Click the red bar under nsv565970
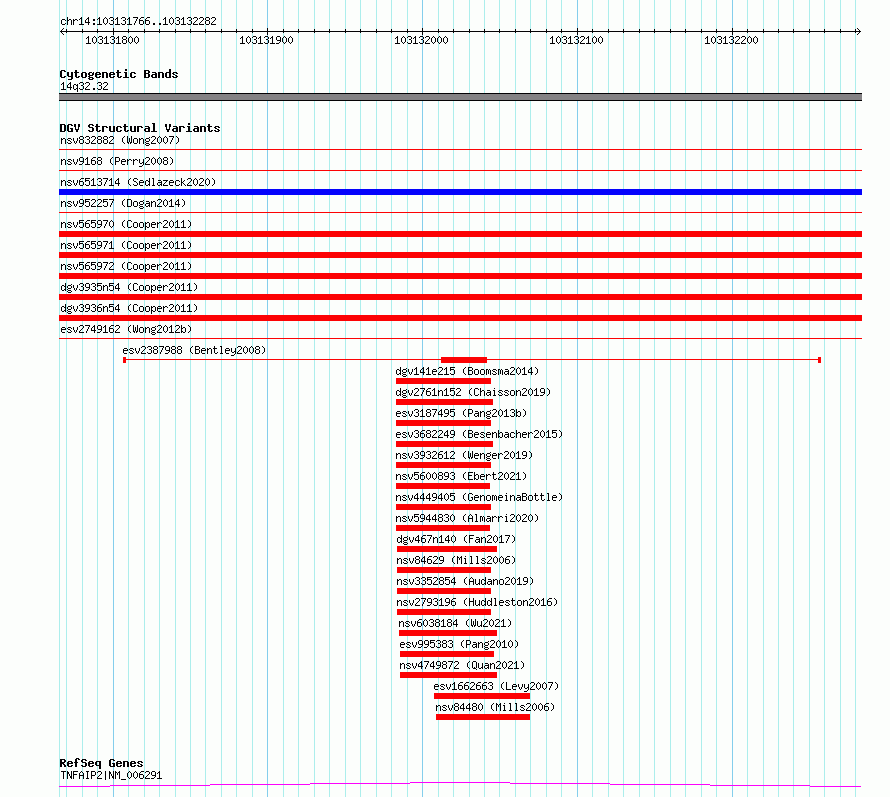The height and width of the screenshot is (797, 890). click(x=460, y=234)
